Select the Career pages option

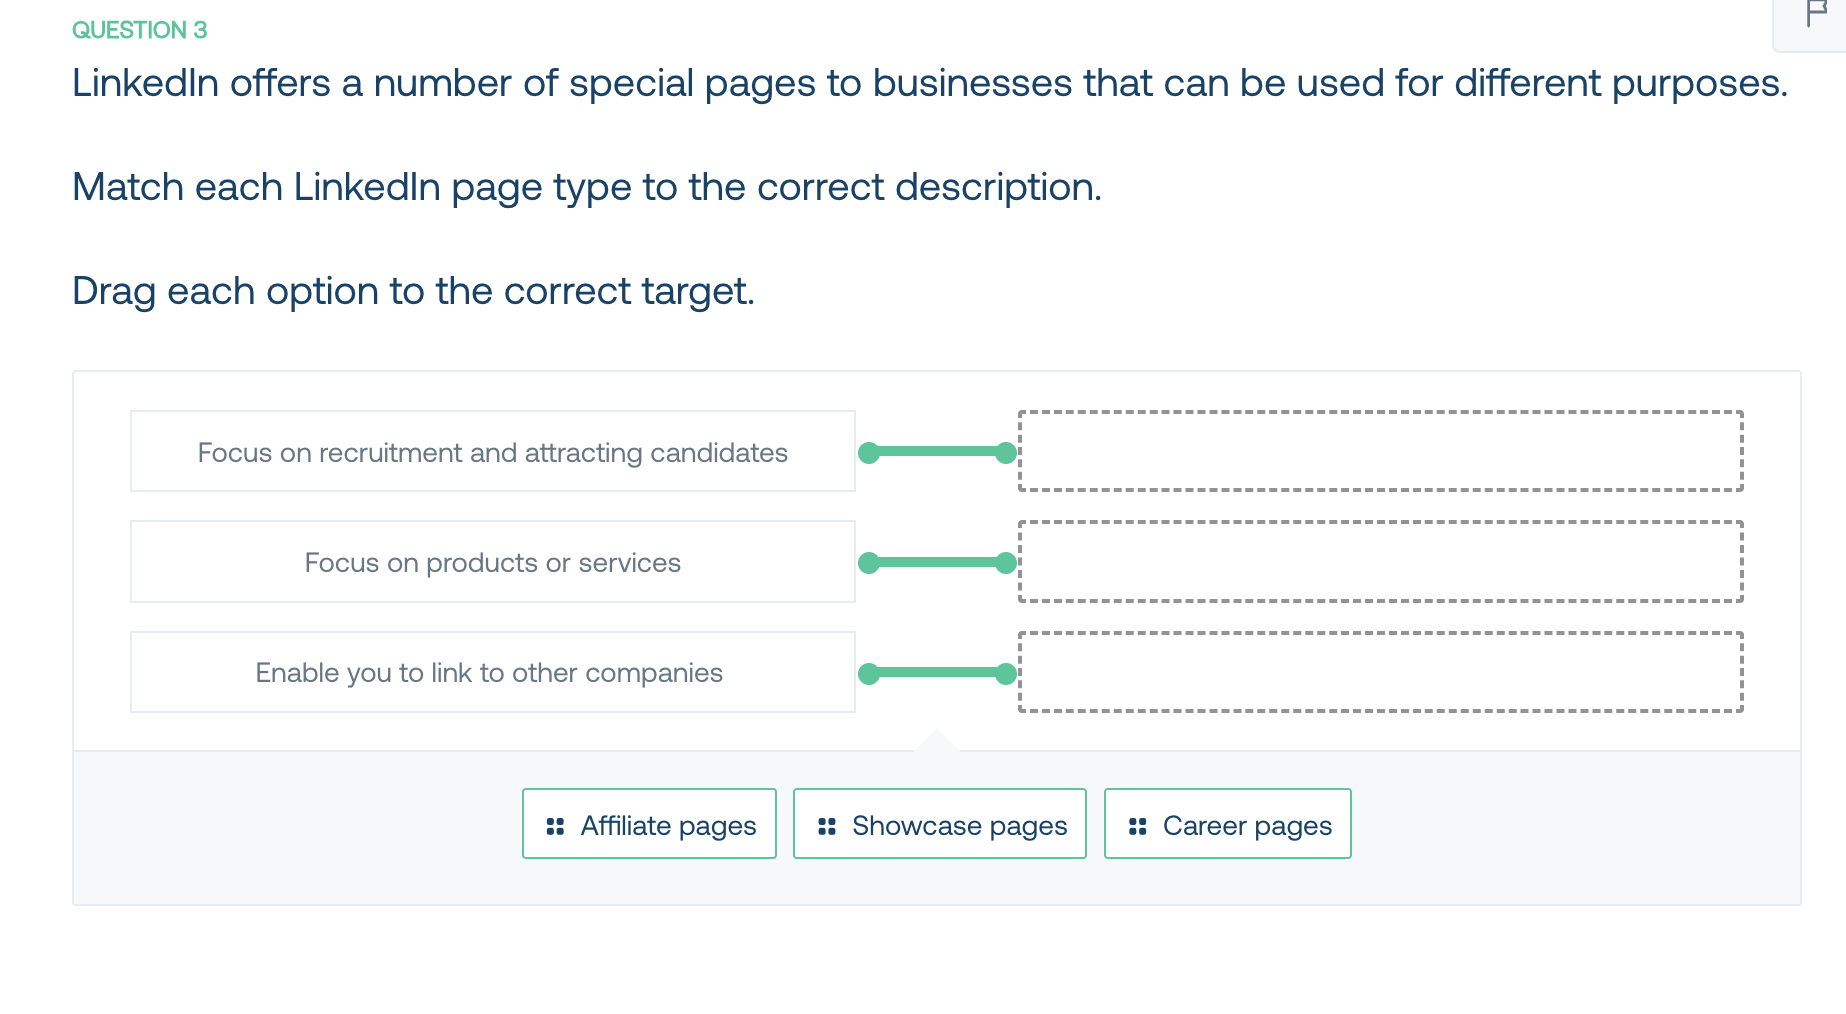1228,824
